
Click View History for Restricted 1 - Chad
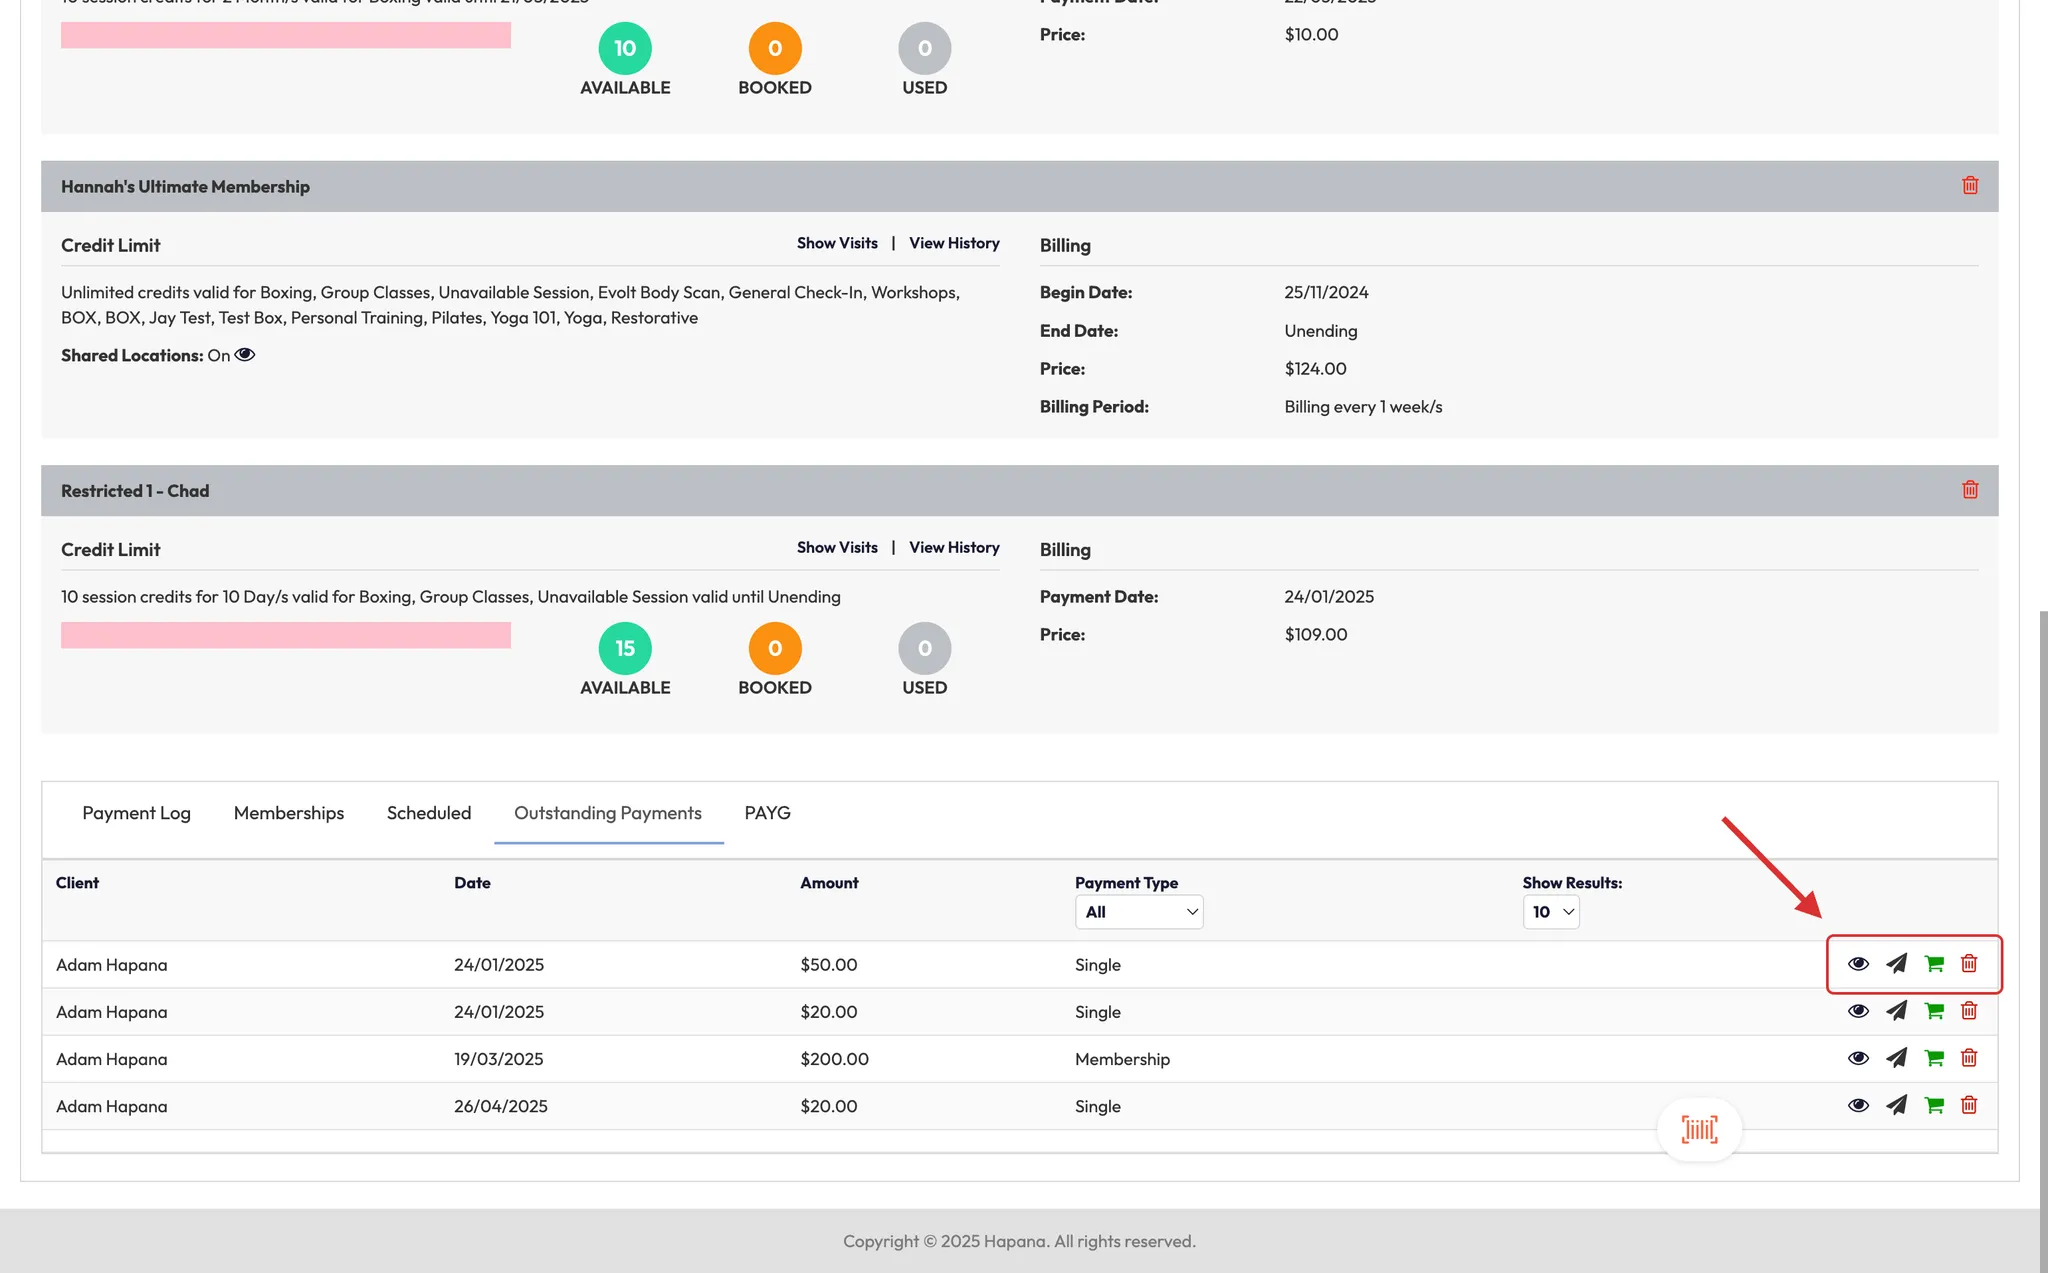coord(954,548)
